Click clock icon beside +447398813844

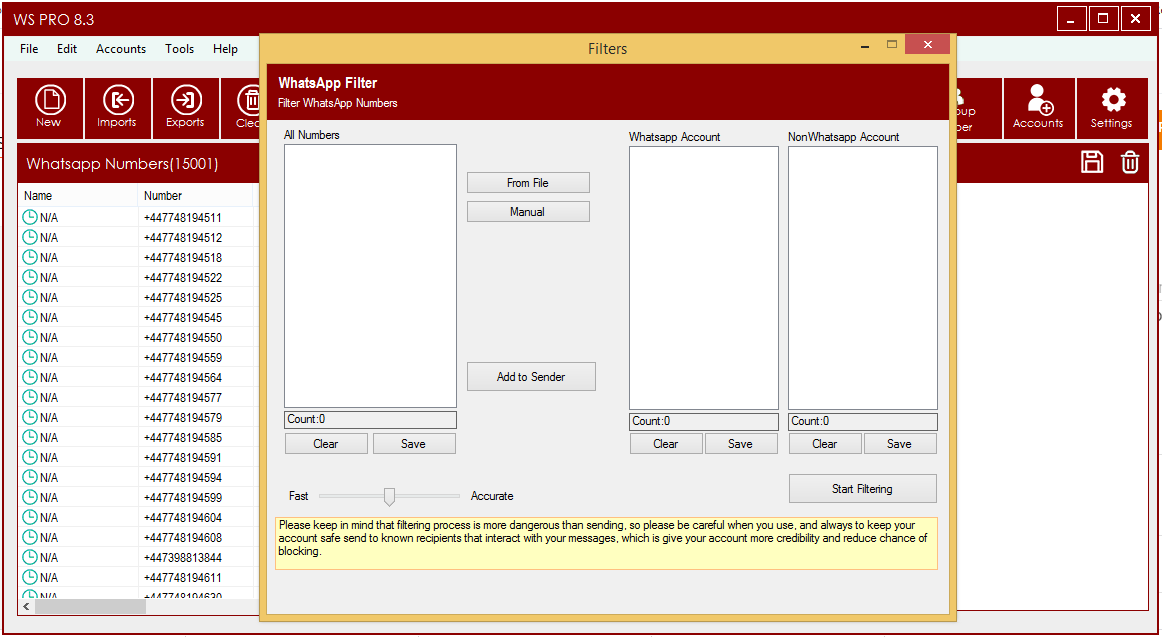click(x=30, y=557)
